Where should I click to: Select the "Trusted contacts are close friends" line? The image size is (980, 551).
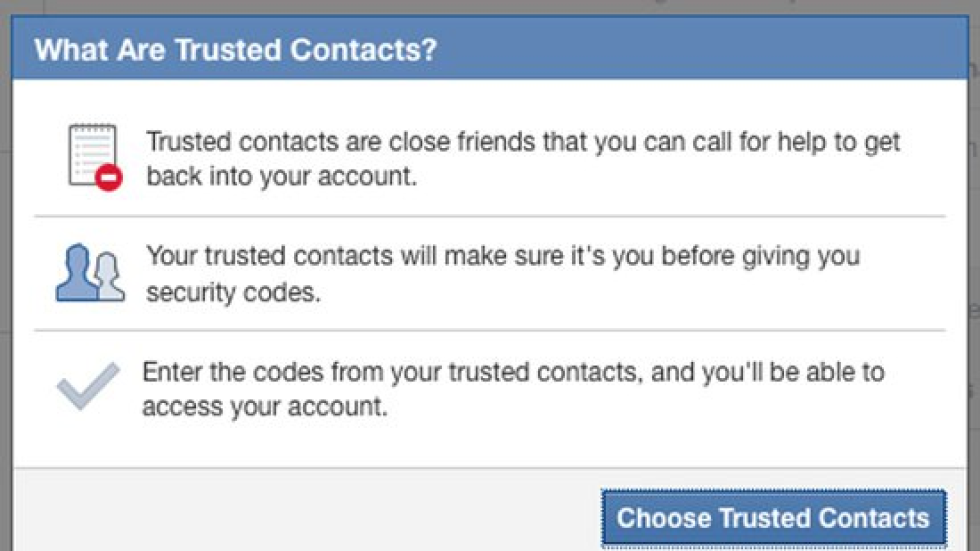[x=523, y=142]
